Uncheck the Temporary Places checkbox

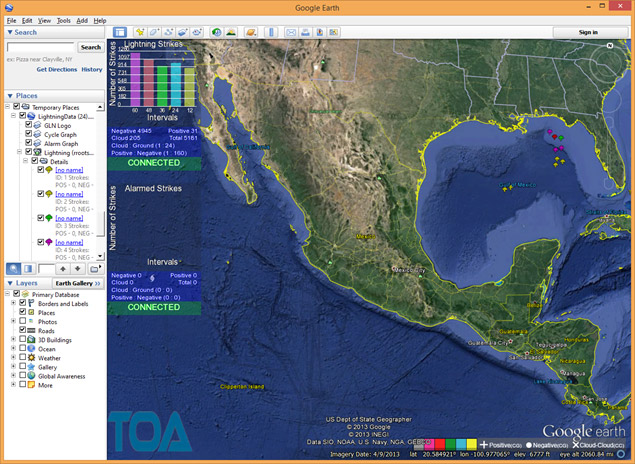tap(16, 106)
